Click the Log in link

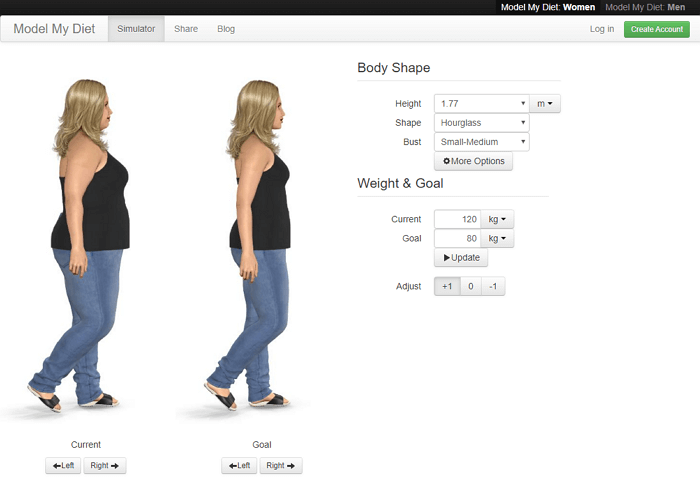pos(602,29)
